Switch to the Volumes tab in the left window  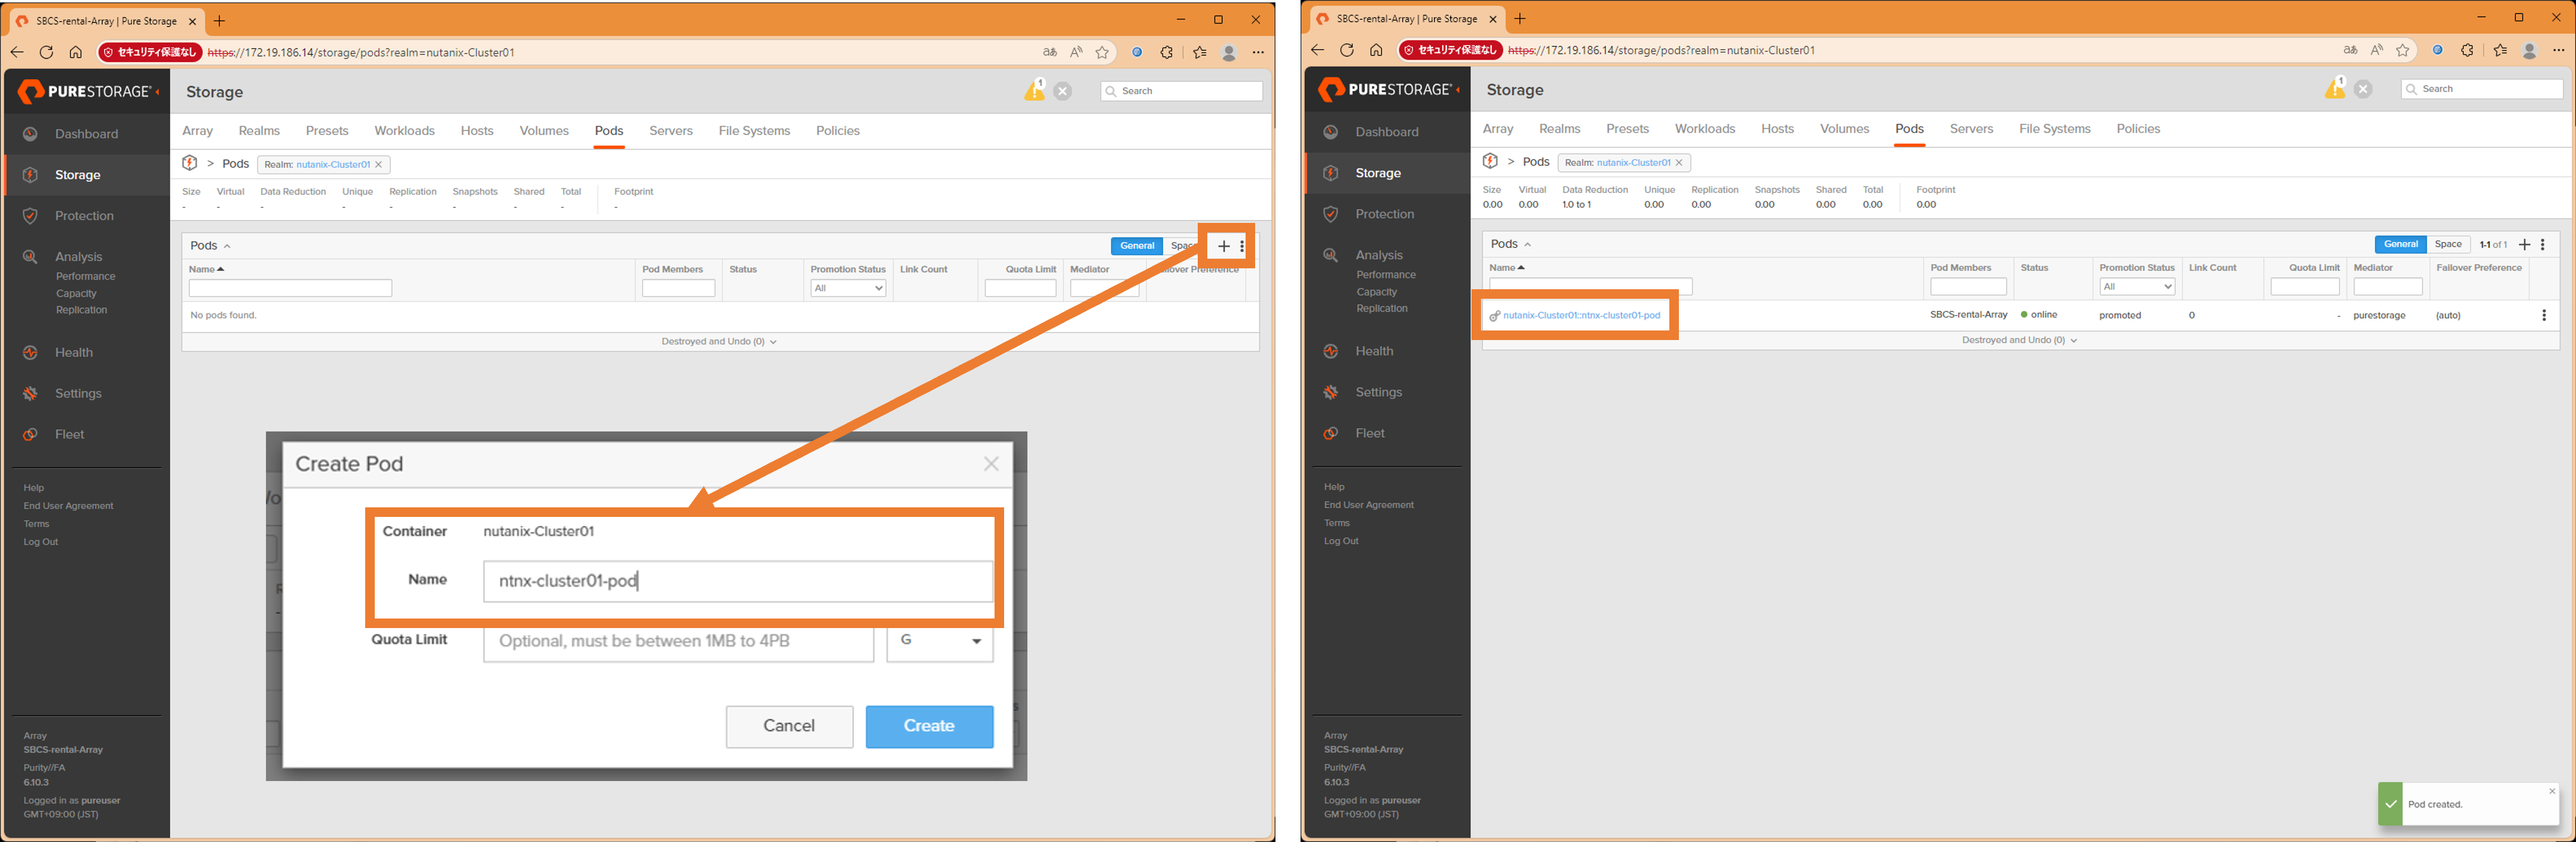544,131
